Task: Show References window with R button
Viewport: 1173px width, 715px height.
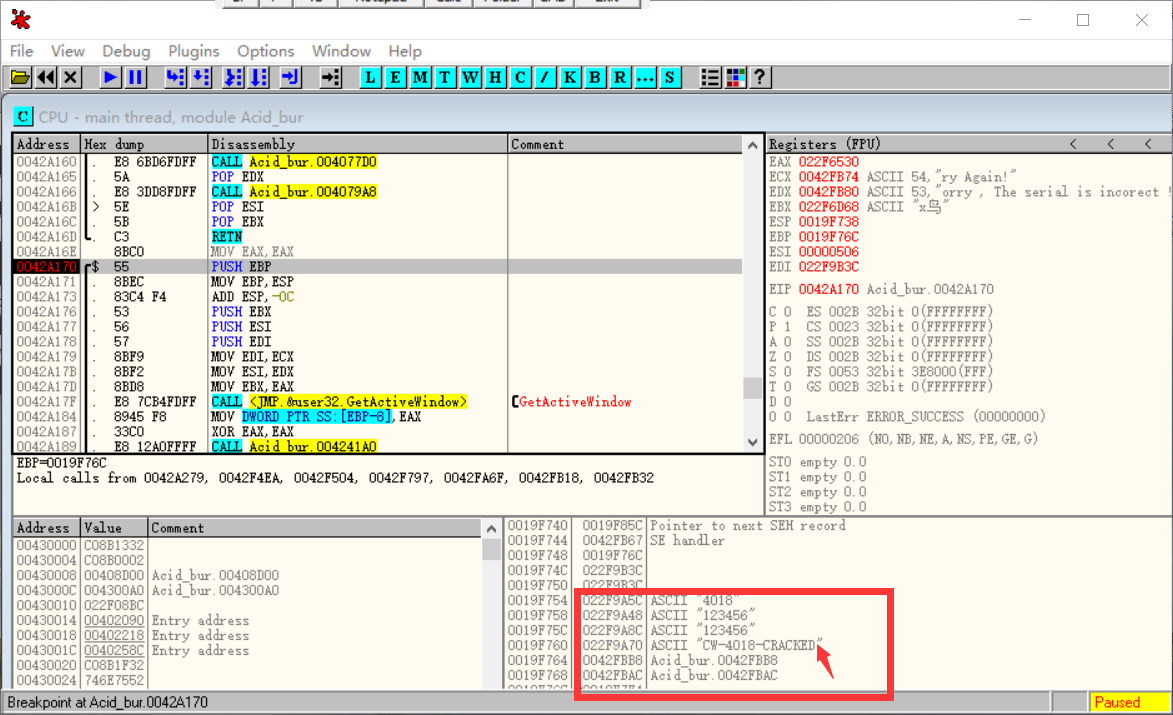Action: 620,77
